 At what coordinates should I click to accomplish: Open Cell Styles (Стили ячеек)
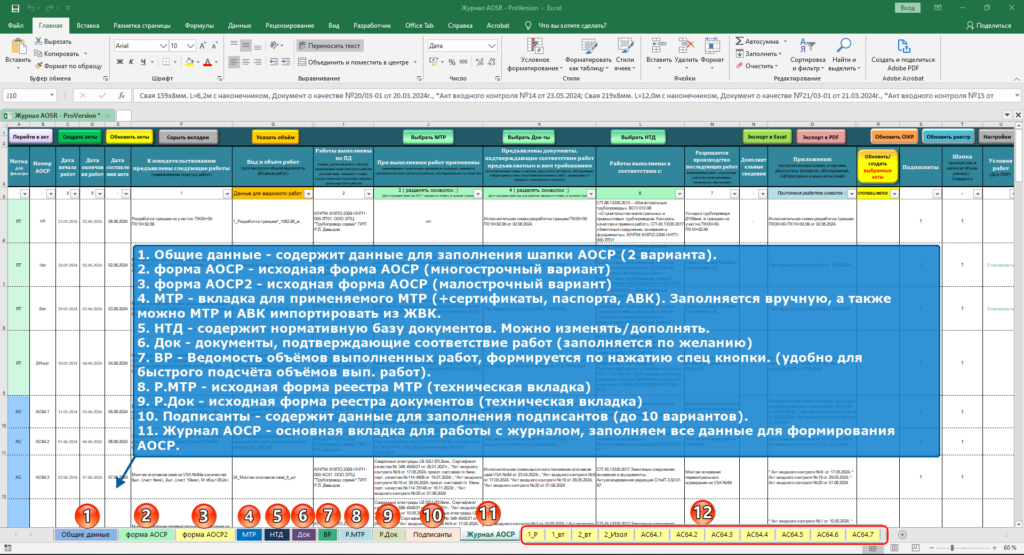coord(625,55)
